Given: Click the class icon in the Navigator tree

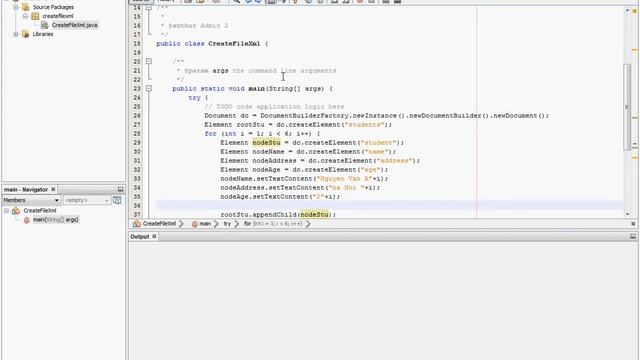Looking at the screenshot, I should [16, 211].
